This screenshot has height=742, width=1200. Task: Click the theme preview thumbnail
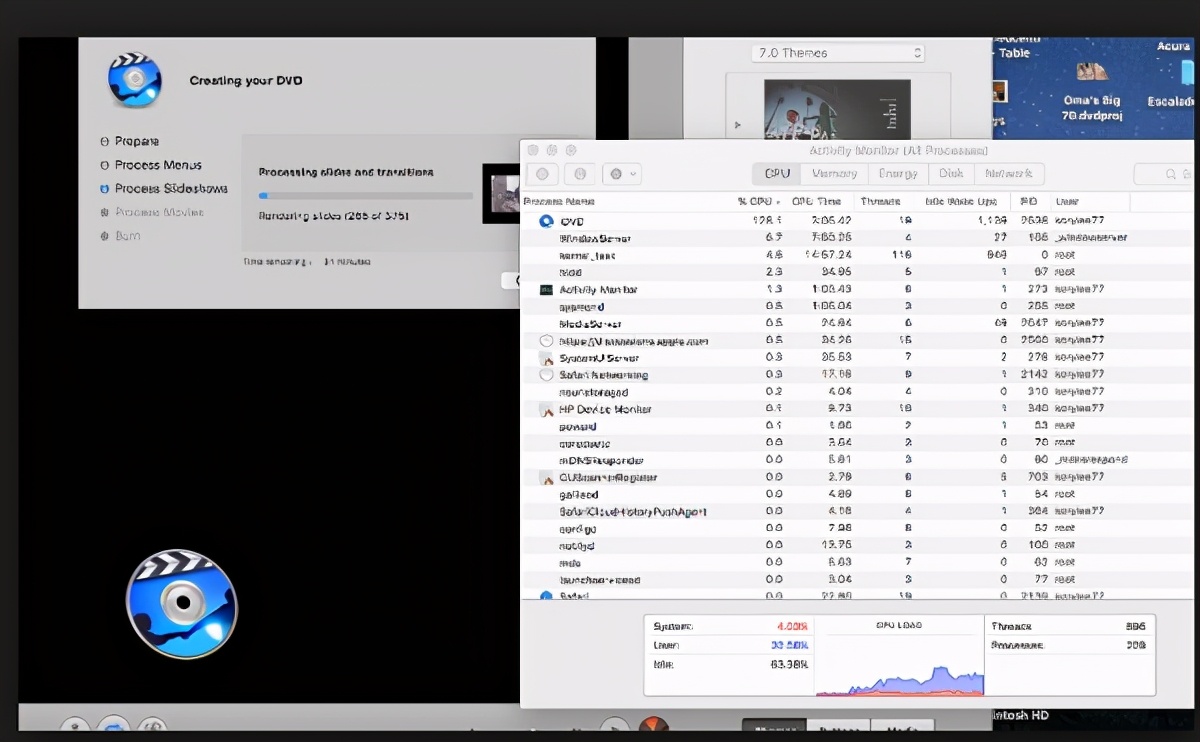pyautogui.click(x=837, y=109)
